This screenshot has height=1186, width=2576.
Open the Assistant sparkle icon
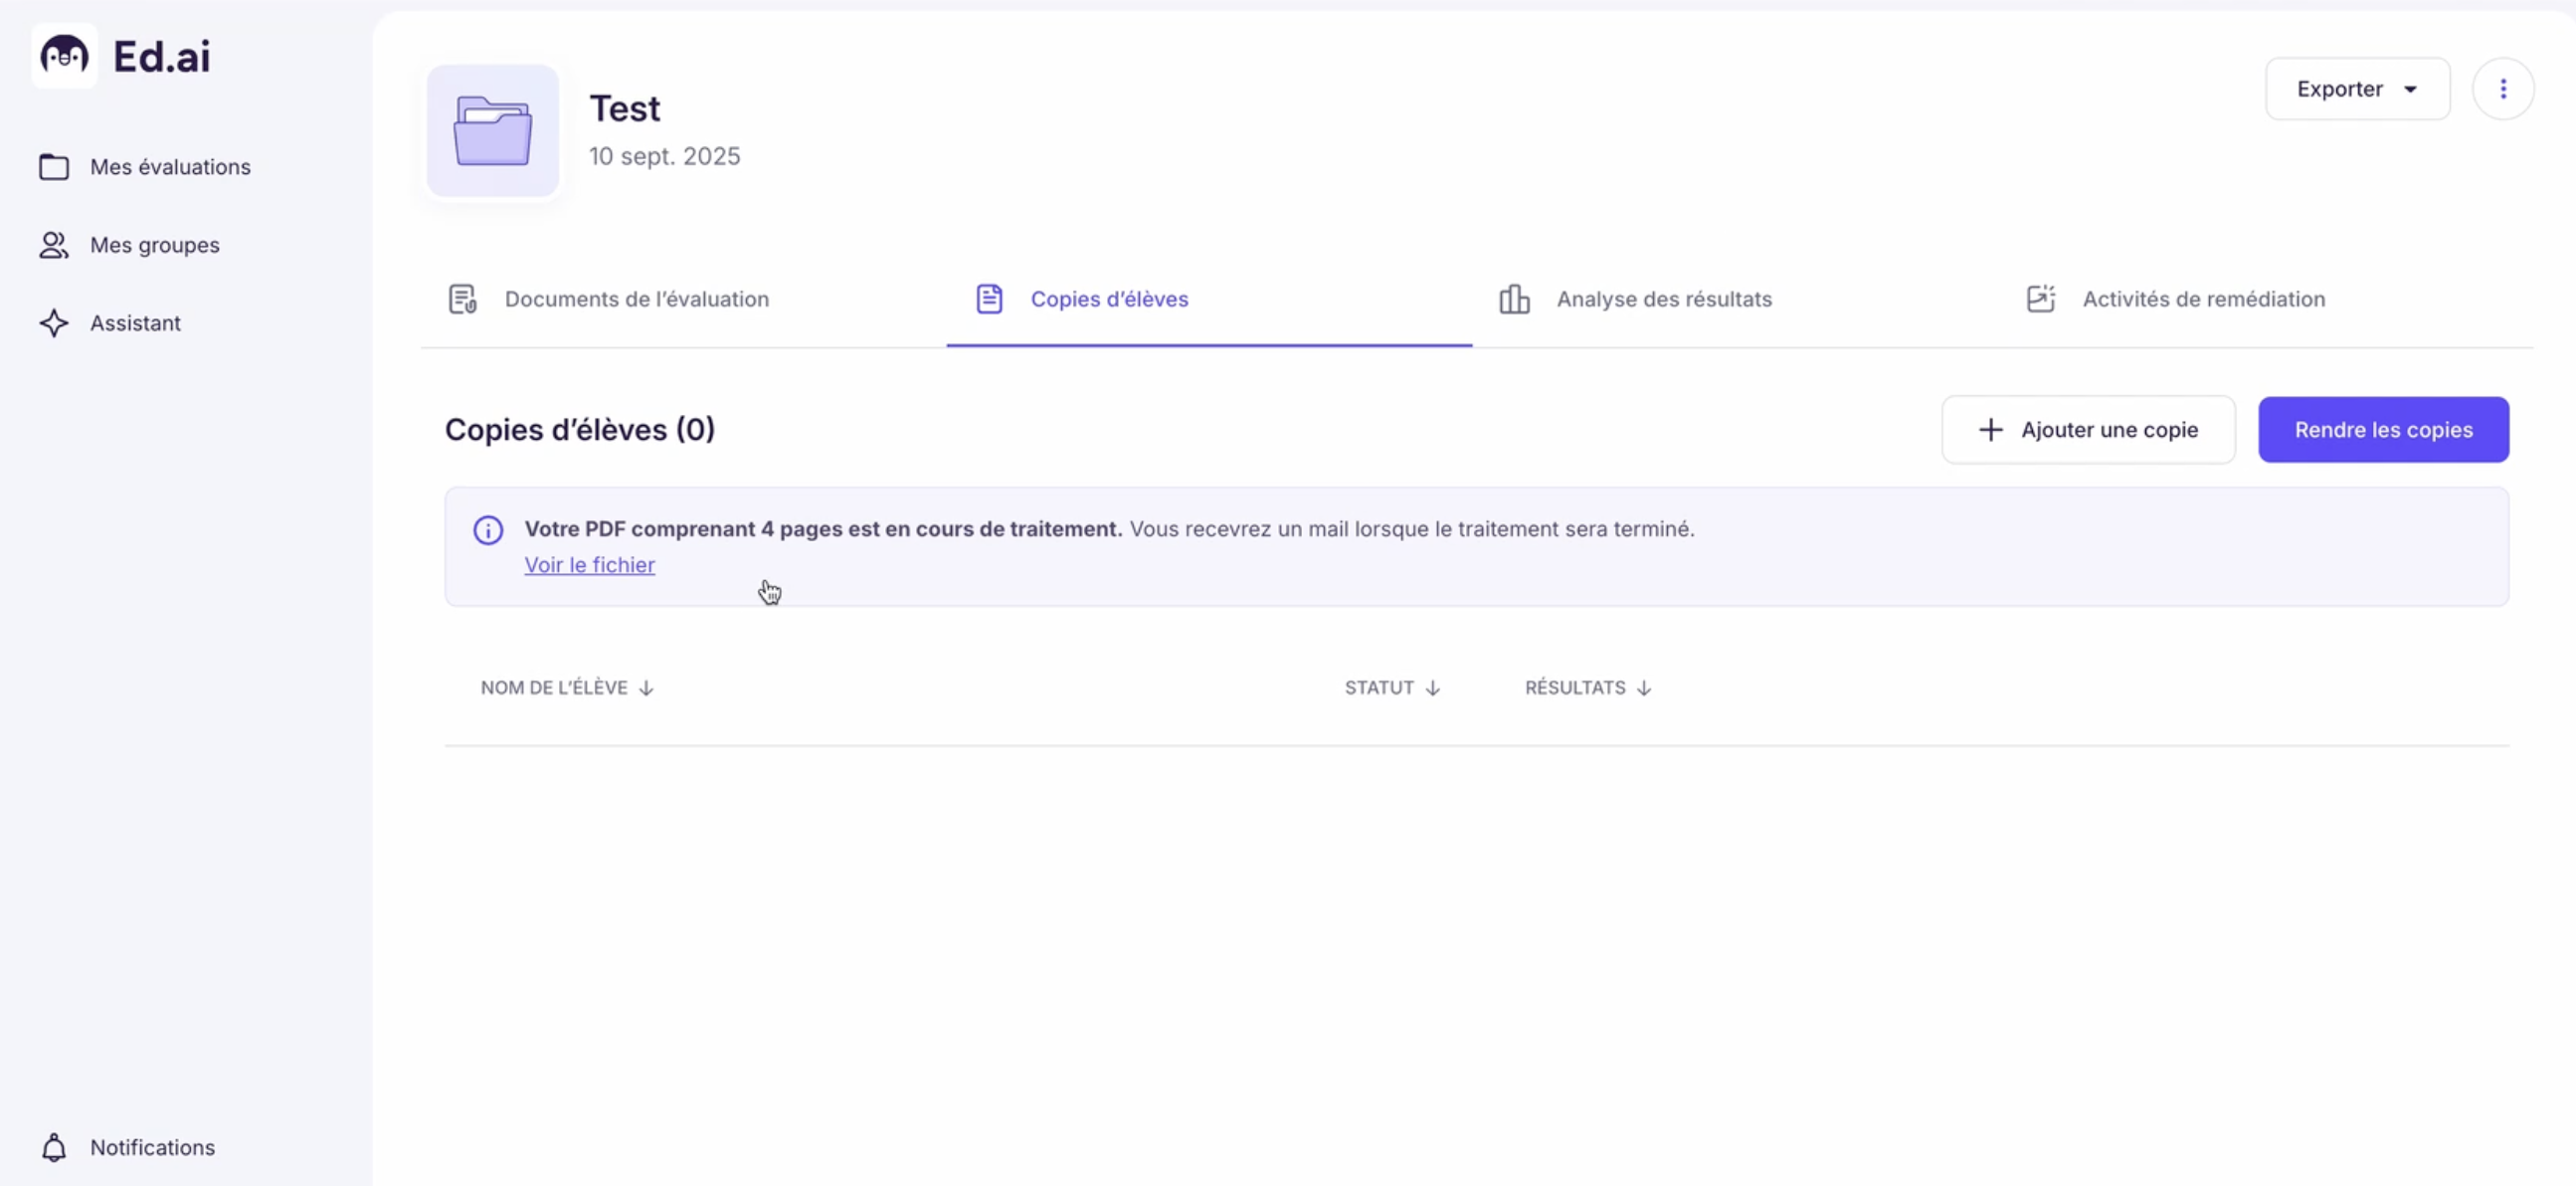click(54, 323)
